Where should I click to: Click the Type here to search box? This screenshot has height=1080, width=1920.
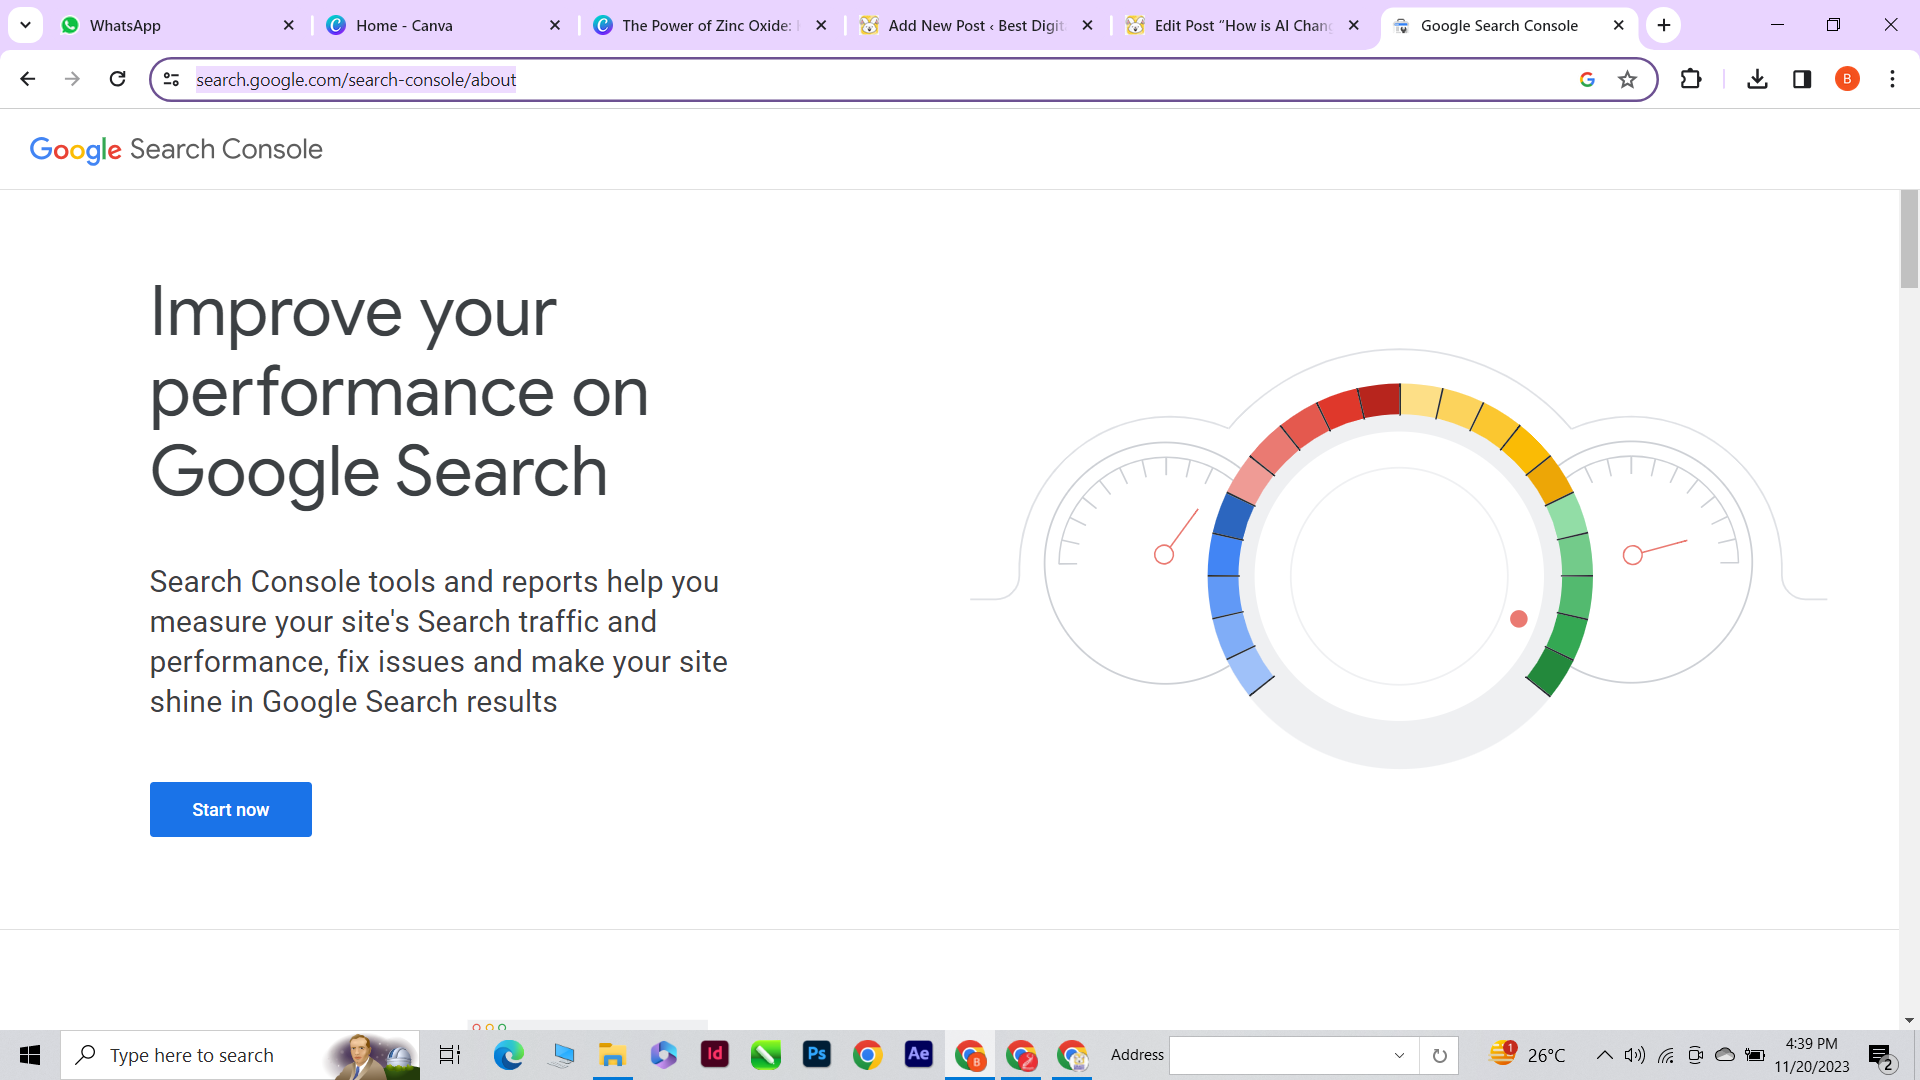click(x=240, y=1055)
